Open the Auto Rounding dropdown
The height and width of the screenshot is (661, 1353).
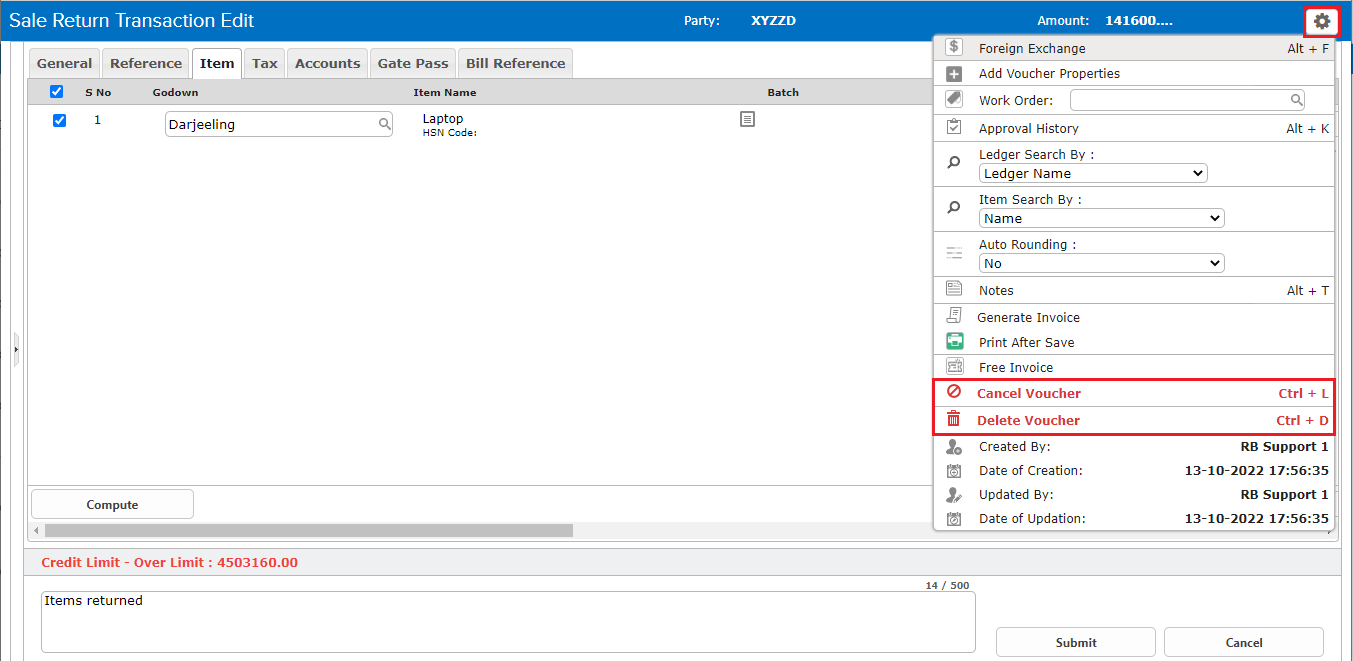[1100, 264]
